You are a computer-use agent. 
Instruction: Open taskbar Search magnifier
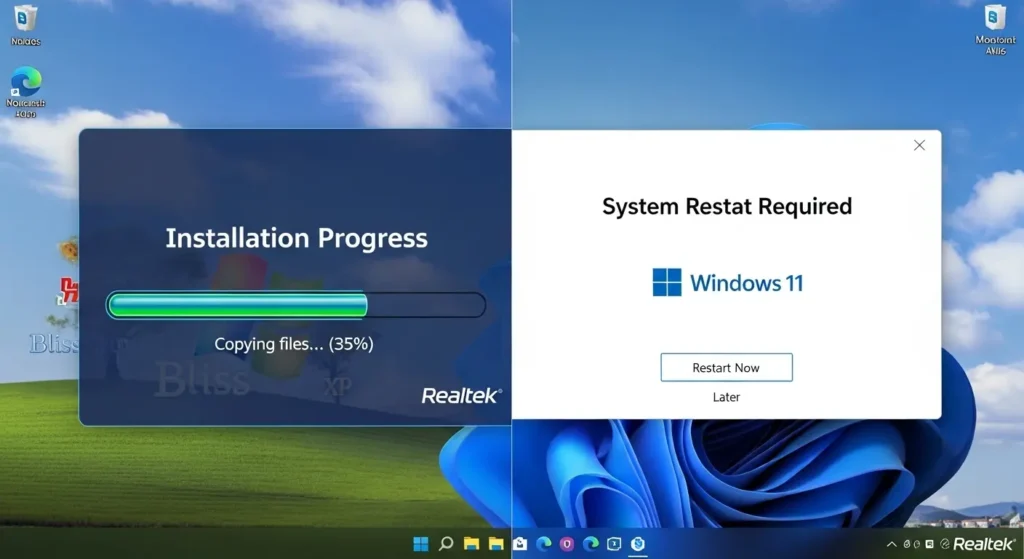click(x=446, y=543)
